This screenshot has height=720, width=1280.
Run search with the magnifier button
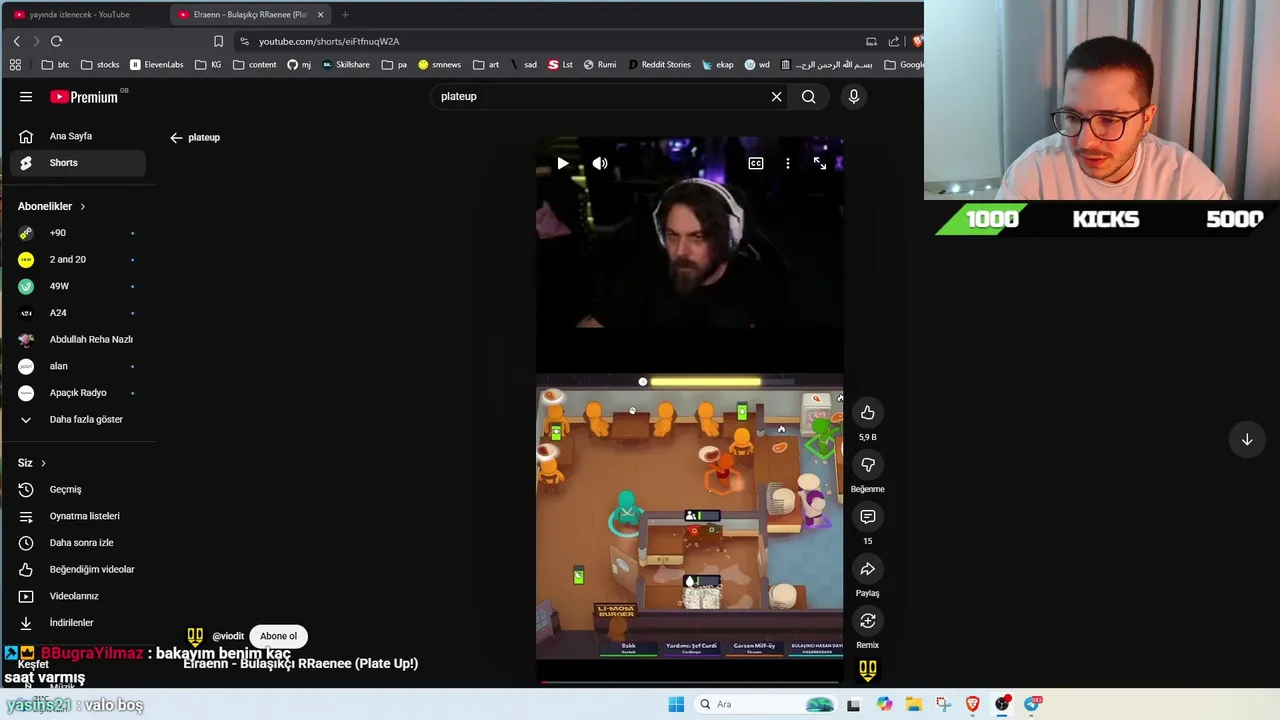808,97
